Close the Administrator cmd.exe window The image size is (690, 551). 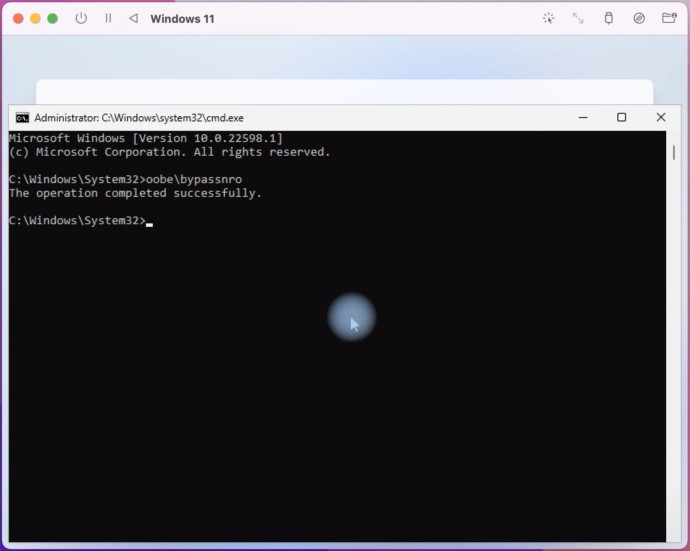(661, 118)
